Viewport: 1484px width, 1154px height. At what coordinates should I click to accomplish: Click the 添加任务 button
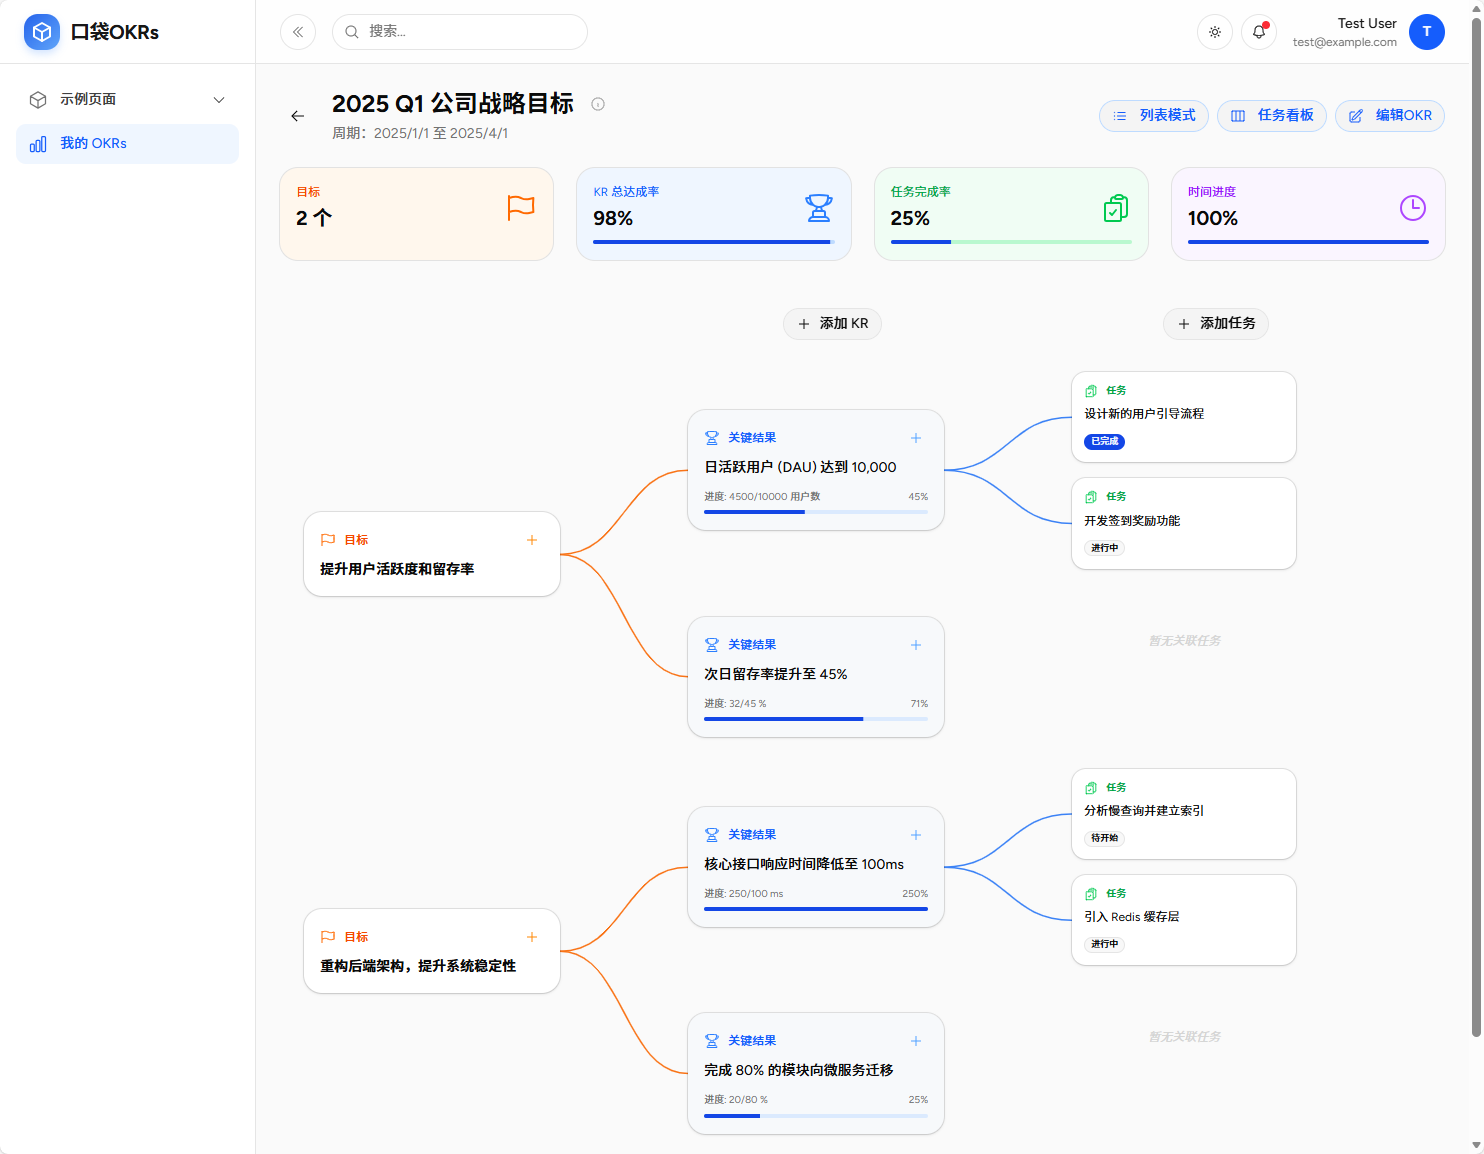[x=1215, y=324]
